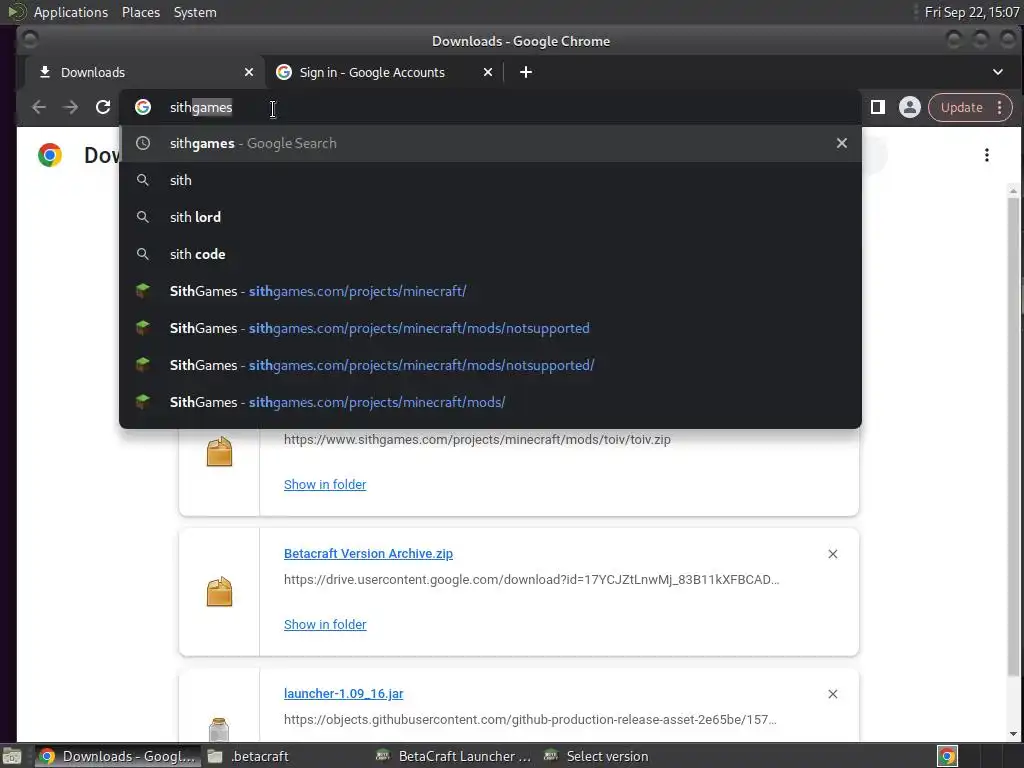
Task: Click the magnifier icon beside 'sith lord'
Action: (142, 217)
